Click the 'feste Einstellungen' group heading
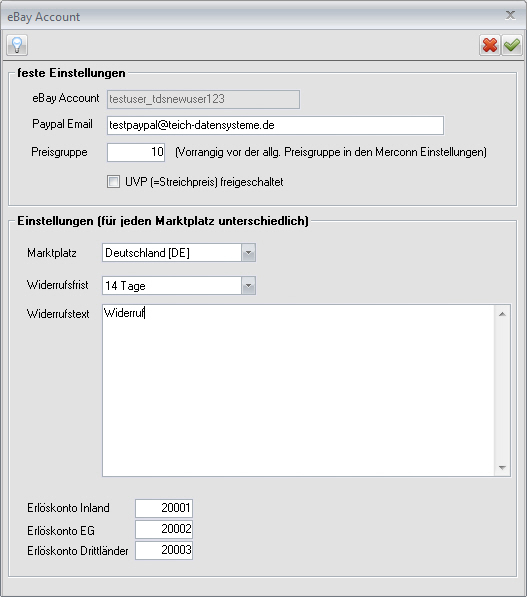The width and height of the screenshot is (527, 597). tap(71, 73)
